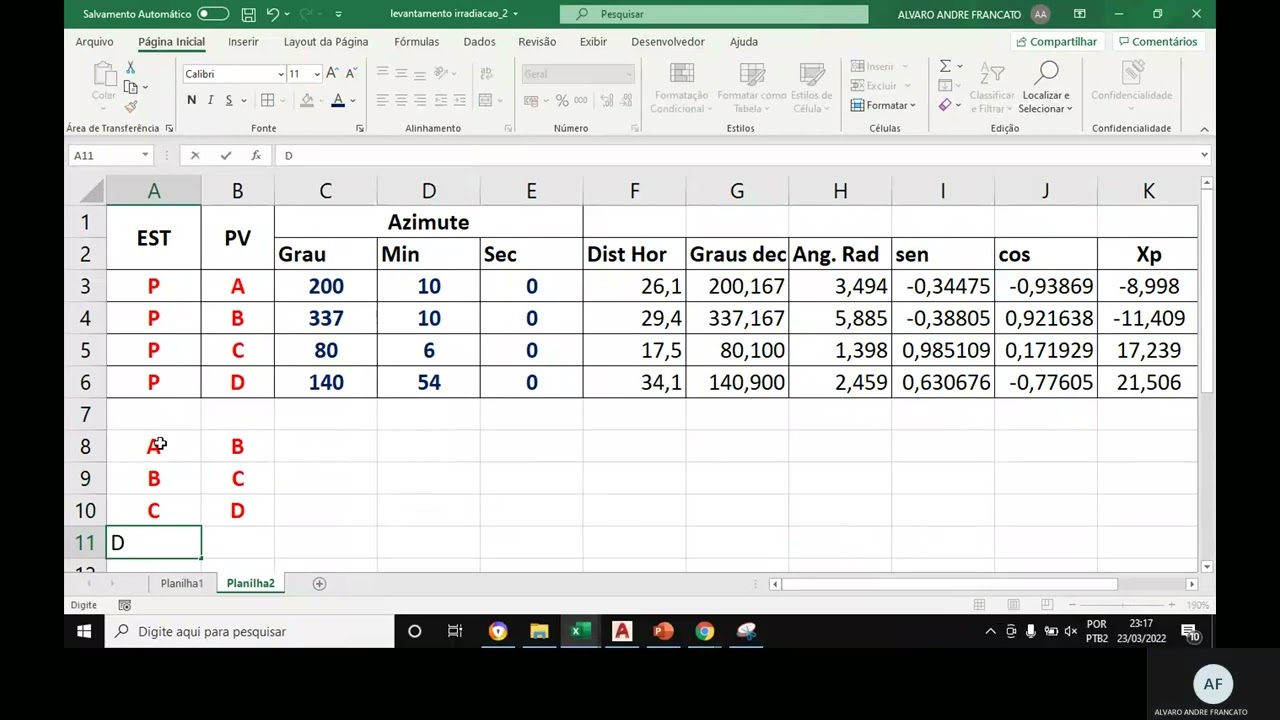Screen dimensions: 1280x720
Task: Add a new sheet with the plus button
Action: (x=319, y=583)
